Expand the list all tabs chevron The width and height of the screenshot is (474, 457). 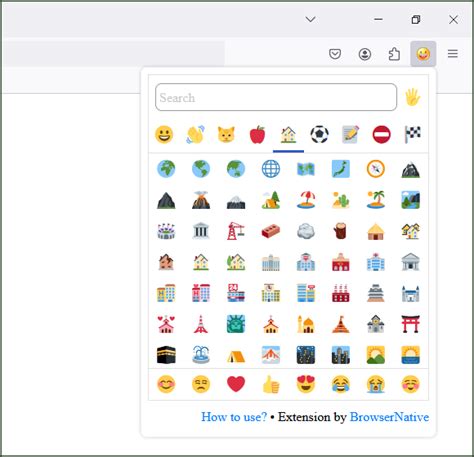click(310, 19)
